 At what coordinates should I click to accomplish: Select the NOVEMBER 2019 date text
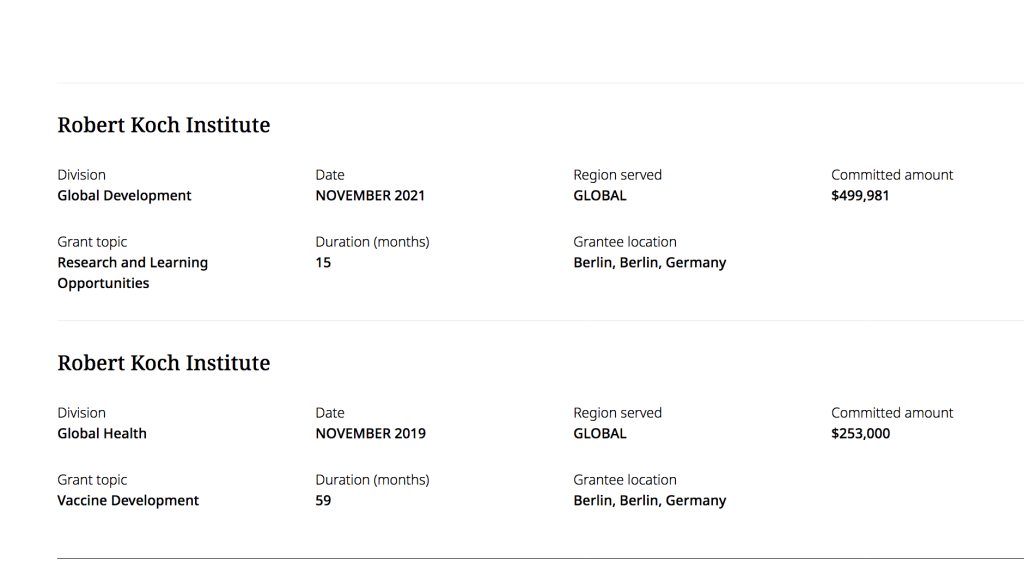tap(370, 434)
